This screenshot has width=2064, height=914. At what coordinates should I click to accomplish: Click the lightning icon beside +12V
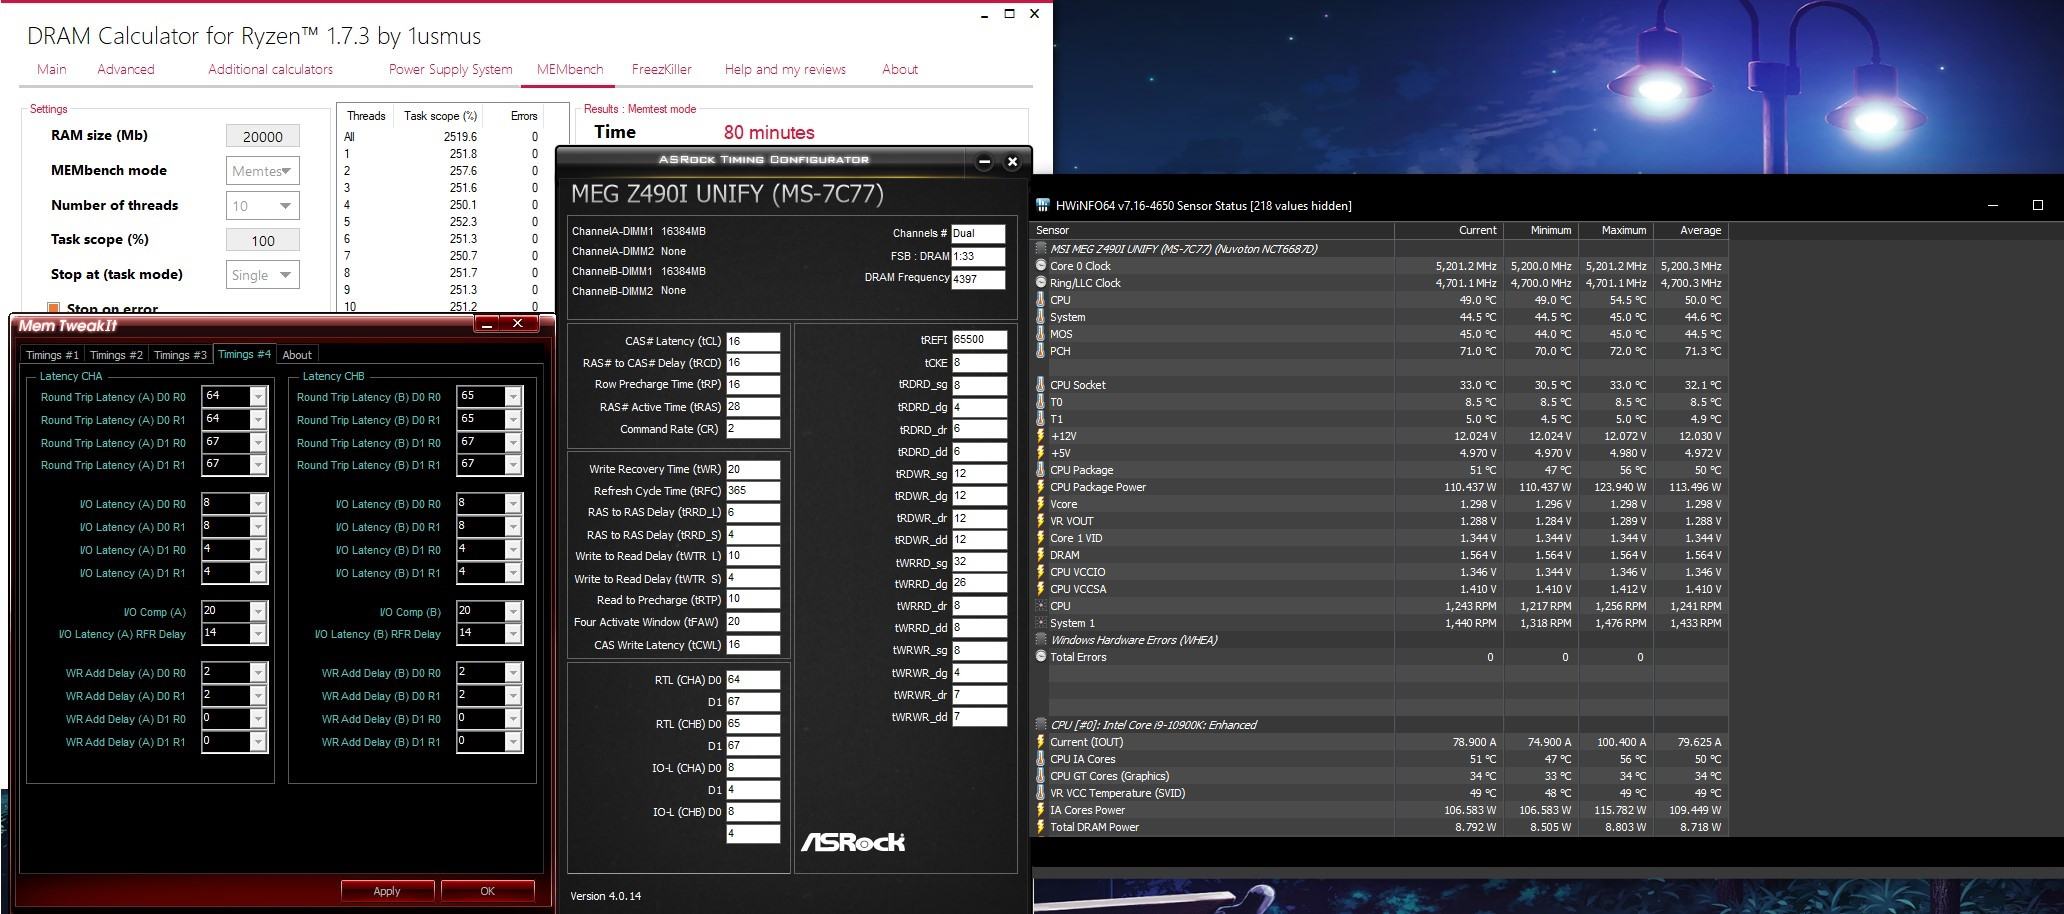[1041, 436]
